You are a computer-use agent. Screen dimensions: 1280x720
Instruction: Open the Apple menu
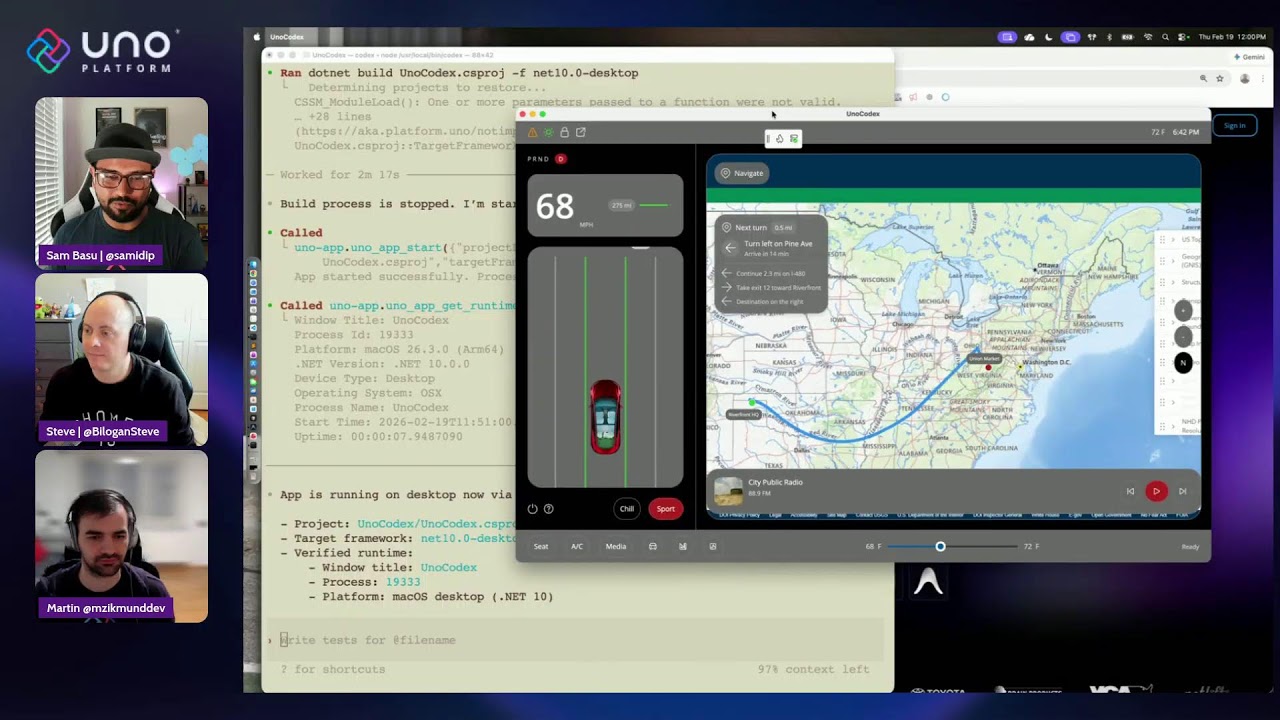(x=257, y=37)
